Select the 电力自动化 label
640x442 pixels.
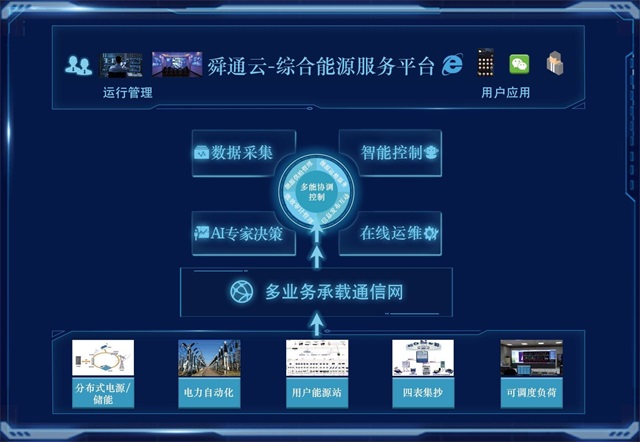pos(209,393)
